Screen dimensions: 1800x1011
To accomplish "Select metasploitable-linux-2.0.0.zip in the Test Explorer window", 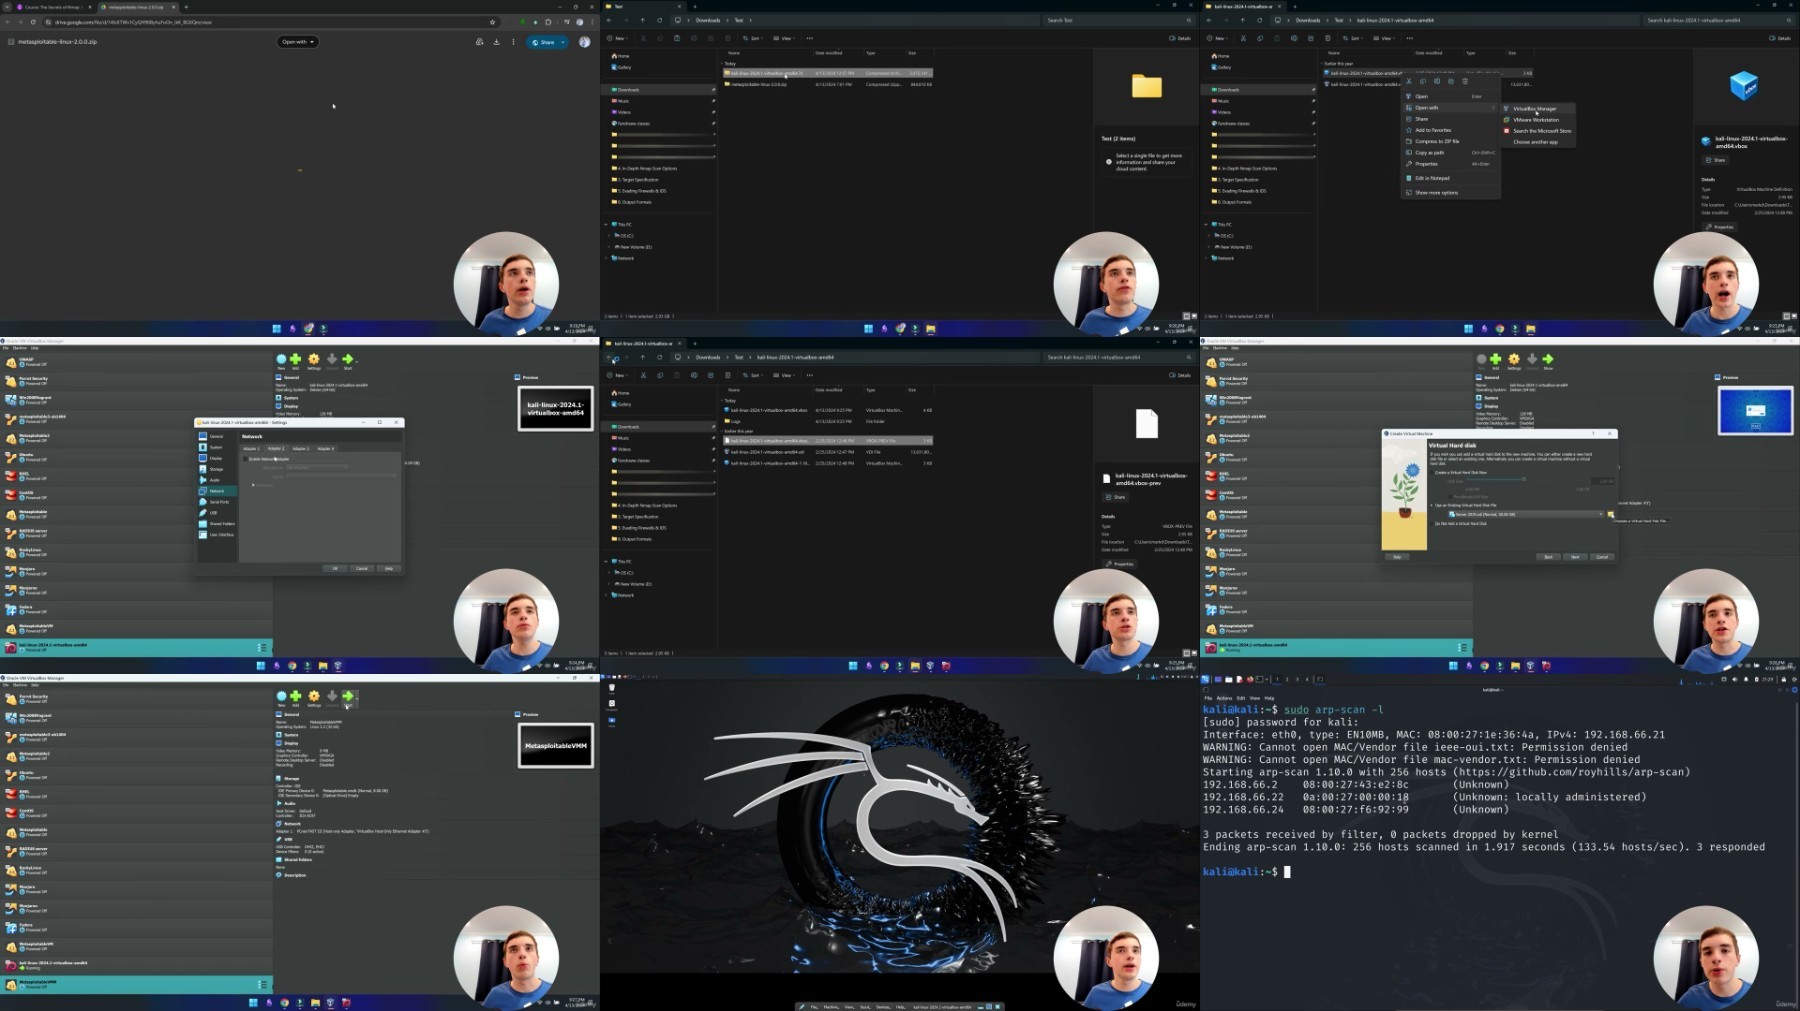I will 828,84.
